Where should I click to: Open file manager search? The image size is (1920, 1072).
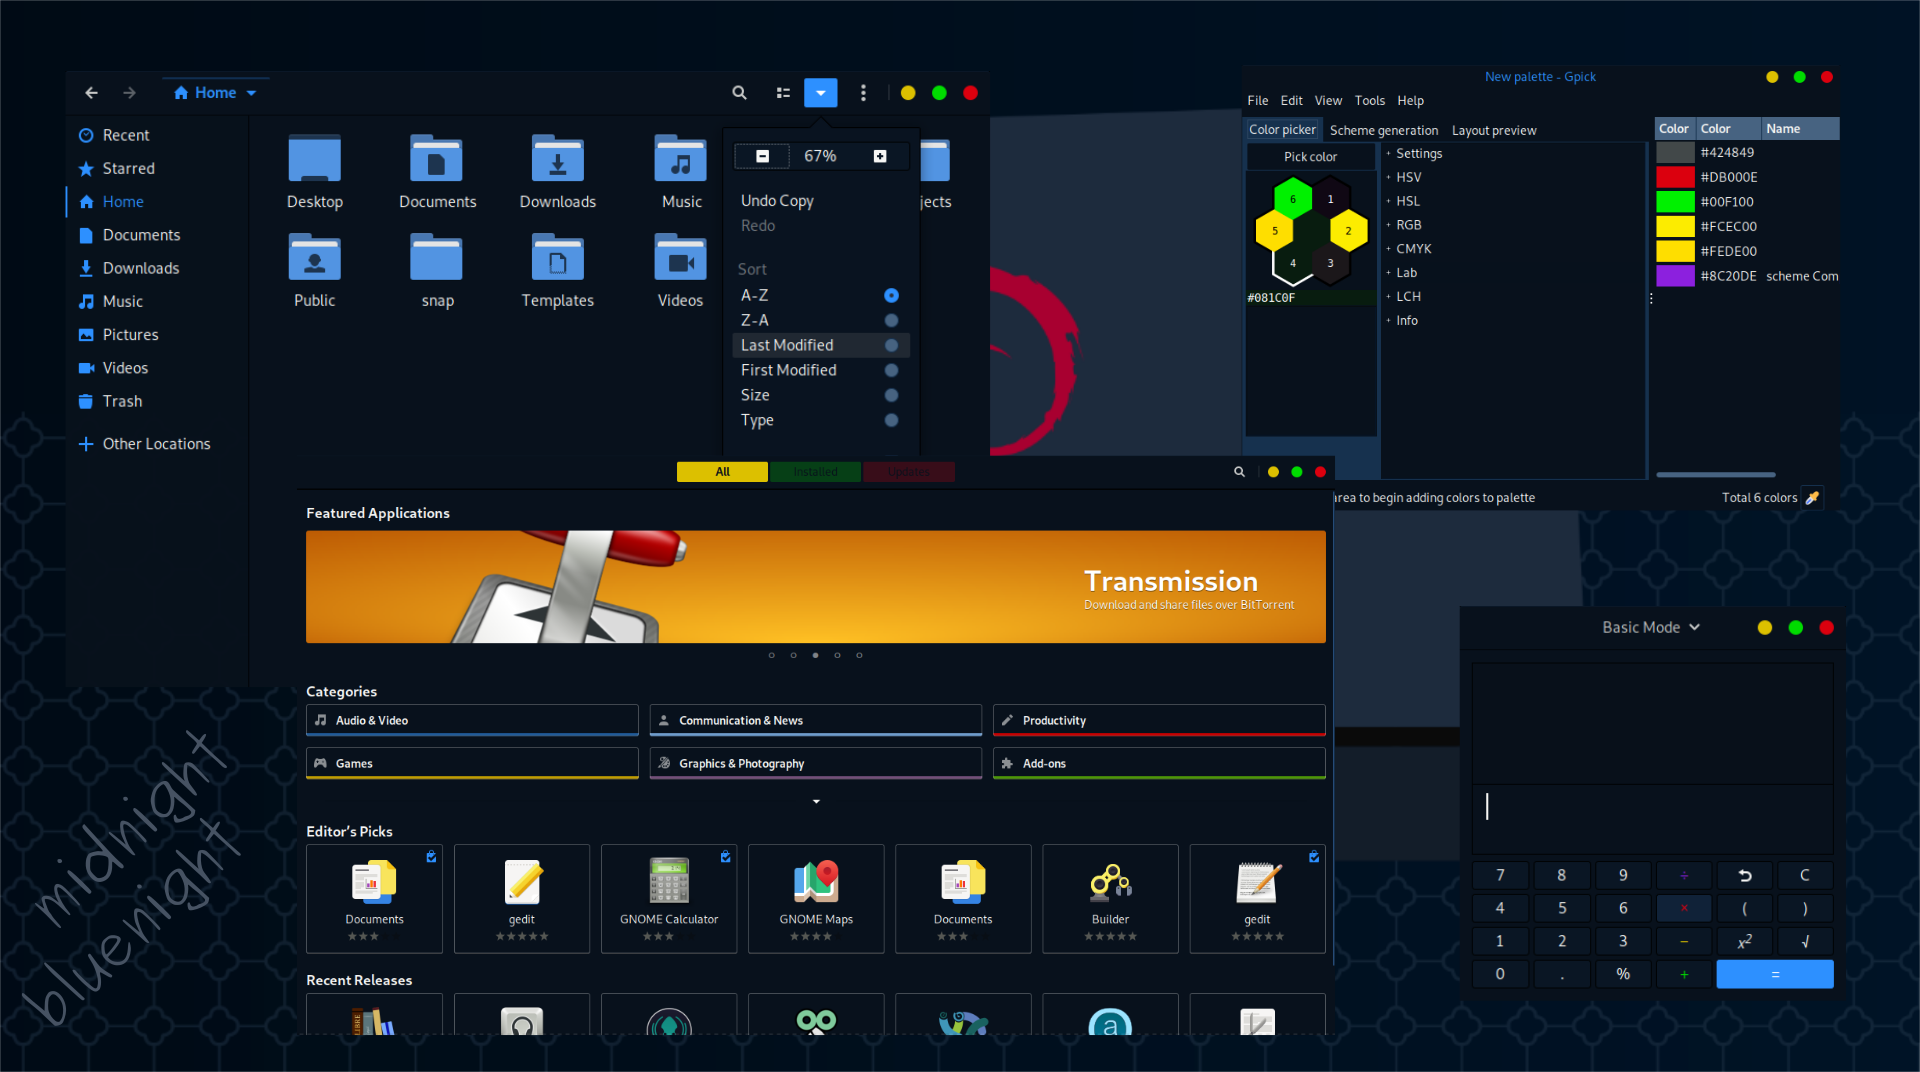tap(739, 93)
